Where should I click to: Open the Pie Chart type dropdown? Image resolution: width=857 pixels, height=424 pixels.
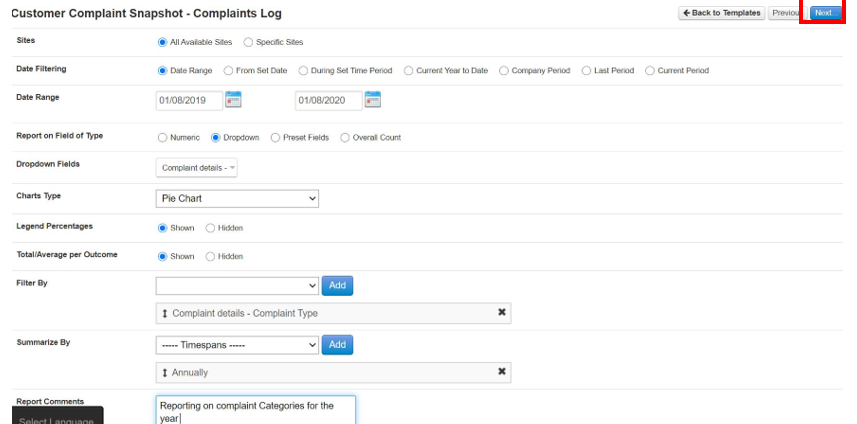tap(237, 198)
